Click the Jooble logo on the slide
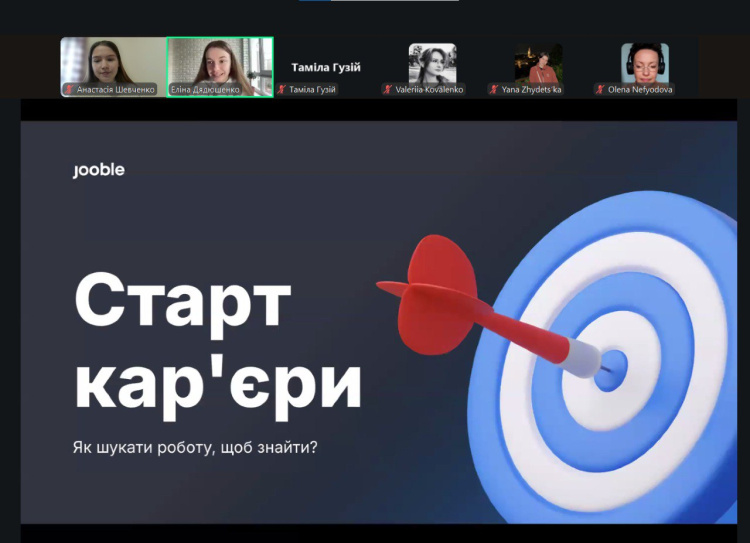Viewport: 750px width, 543px height. tap(99, 170)
